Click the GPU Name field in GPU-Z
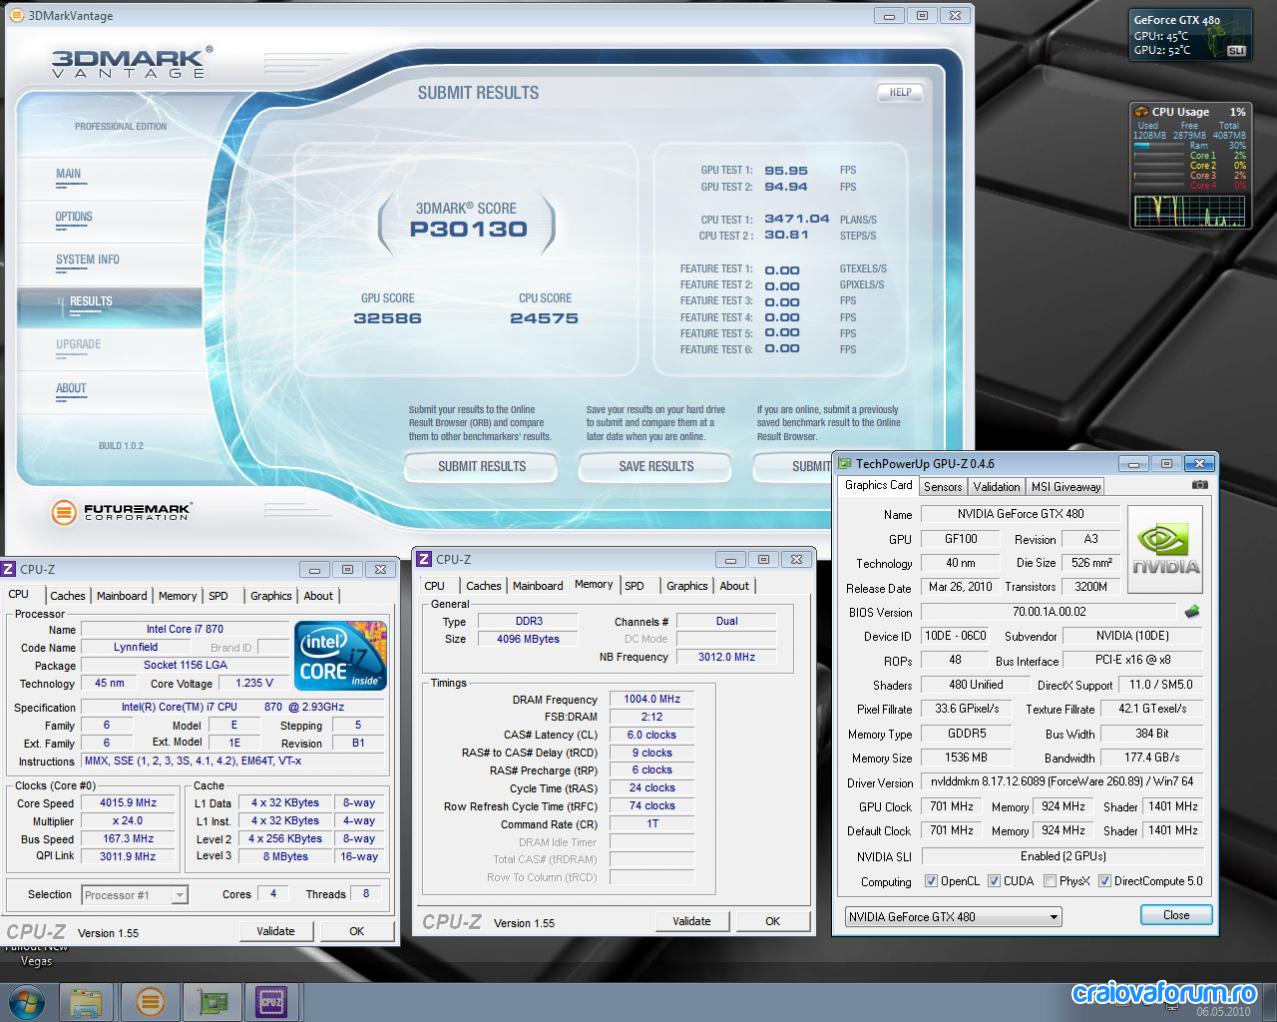 [x=1020, y=514]
